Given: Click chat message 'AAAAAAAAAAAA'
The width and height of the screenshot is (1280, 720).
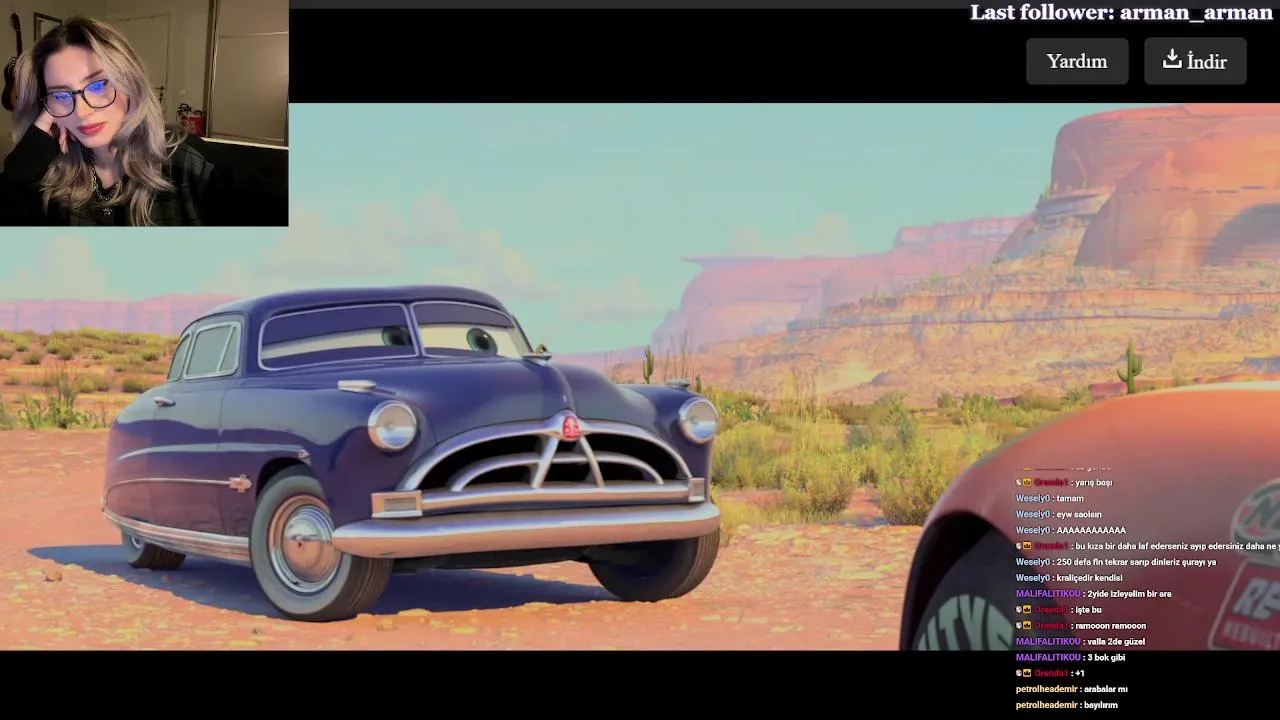Looking at the screenshot, I should pyautogui.click(x=1091, y=530).
